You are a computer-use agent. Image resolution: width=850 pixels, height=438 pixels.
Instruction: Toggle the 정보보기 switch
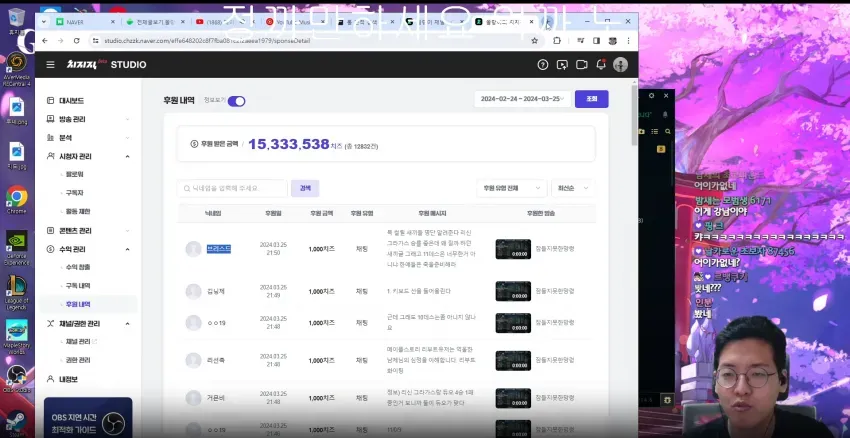(x=236, y=101)
